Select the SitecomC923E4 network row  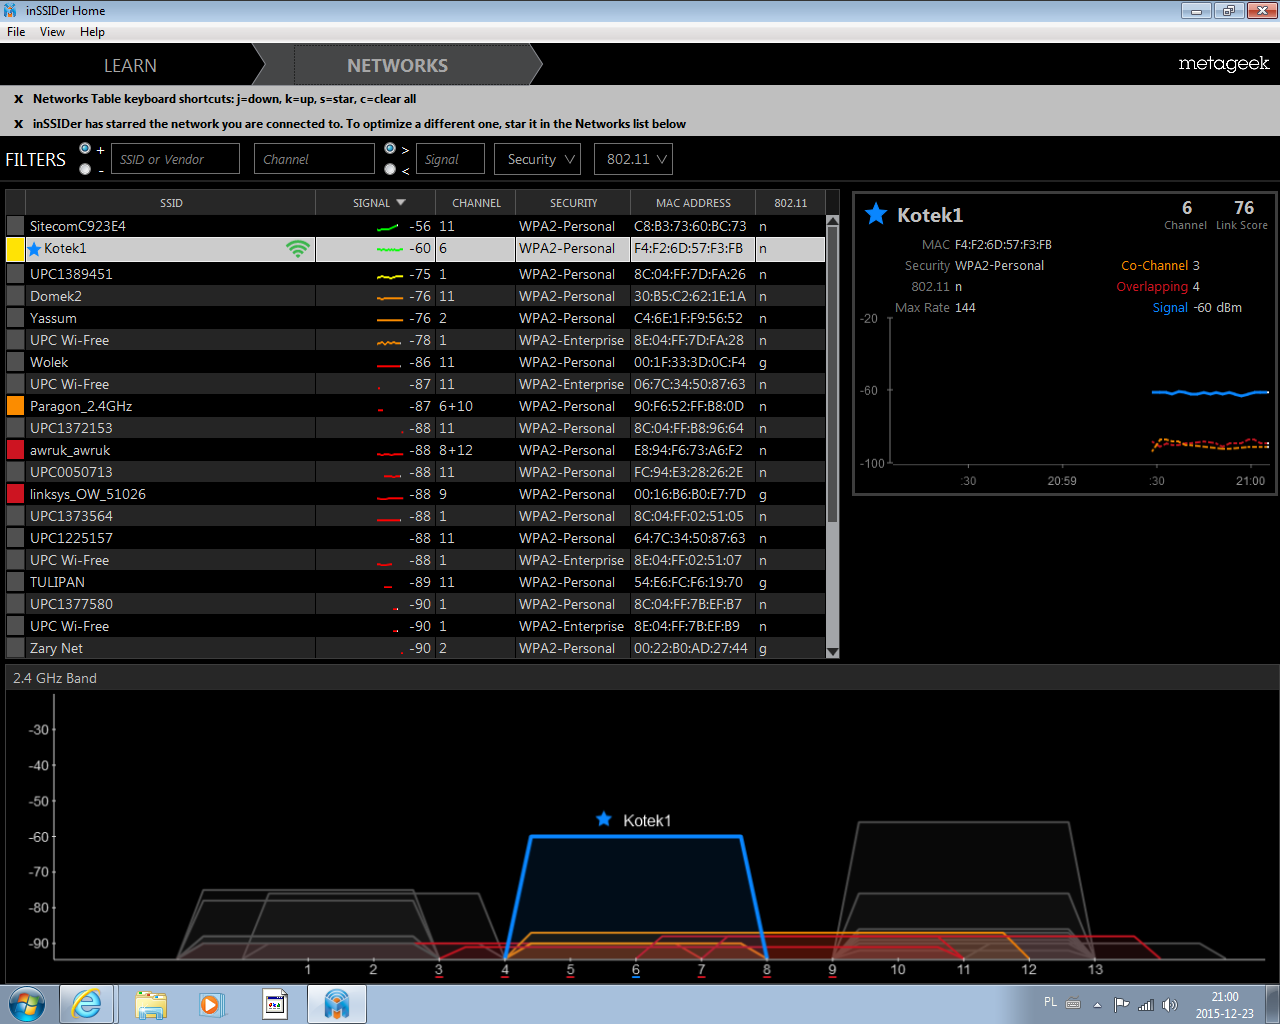point(170,226)
